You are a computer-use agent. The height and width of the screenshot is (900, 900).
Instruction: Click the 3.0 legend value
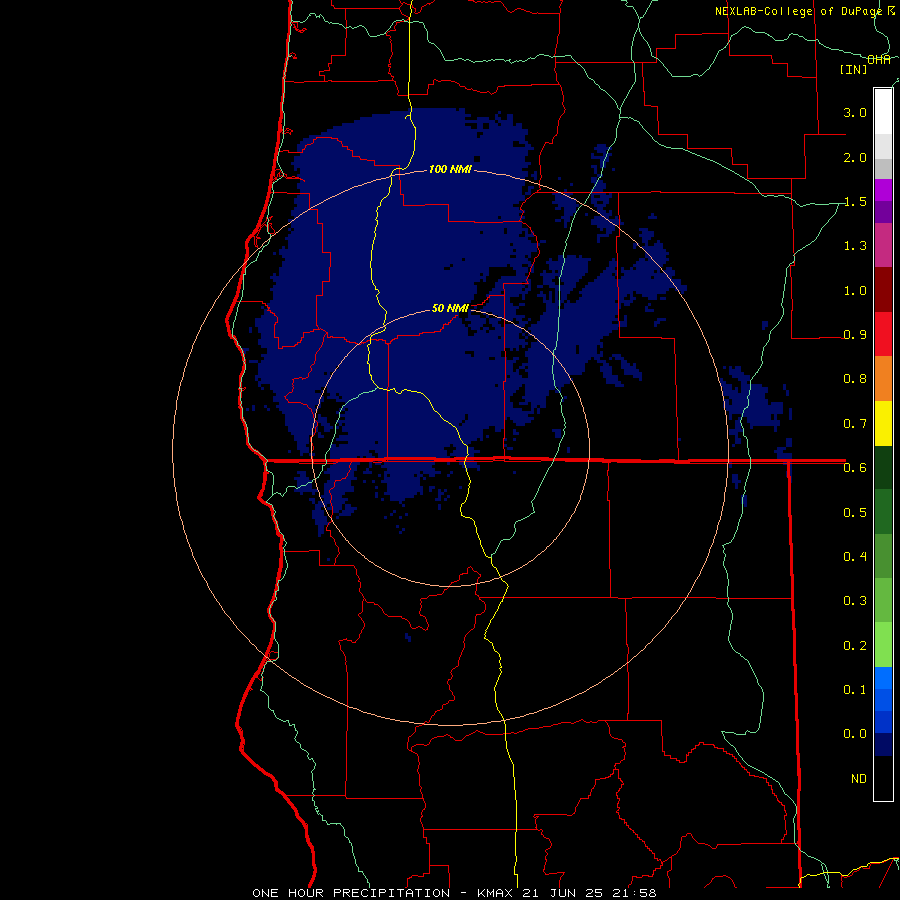coord(855,112)
